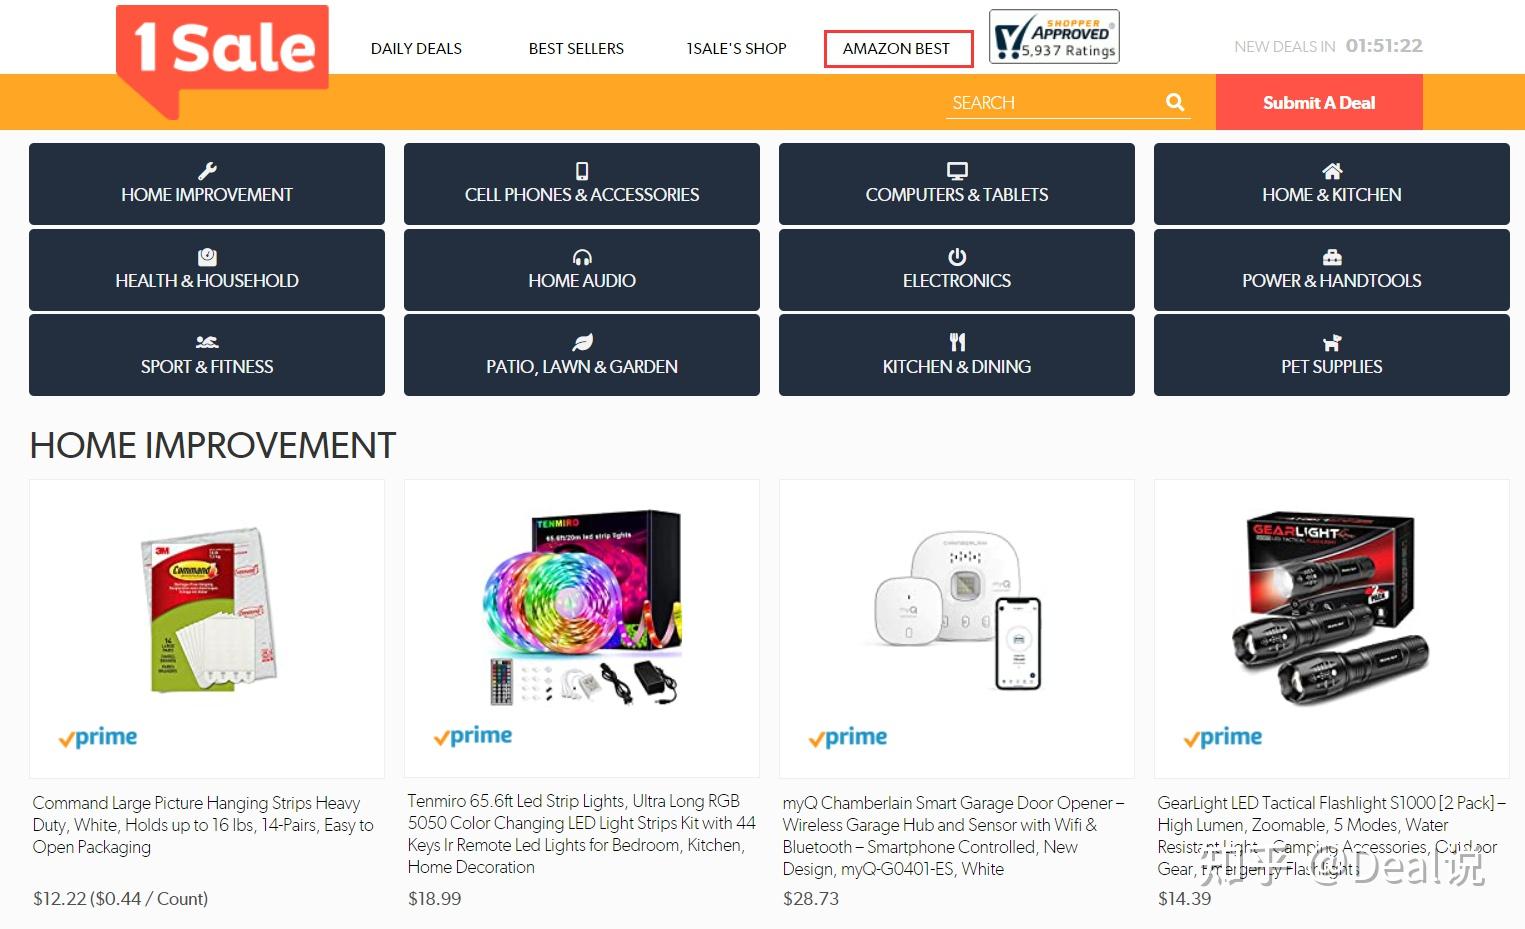Image resolution: width=1525 pixels, height=929 pixels.
Task: Open Best Sellers from the navigation
Action: point(576,48)
